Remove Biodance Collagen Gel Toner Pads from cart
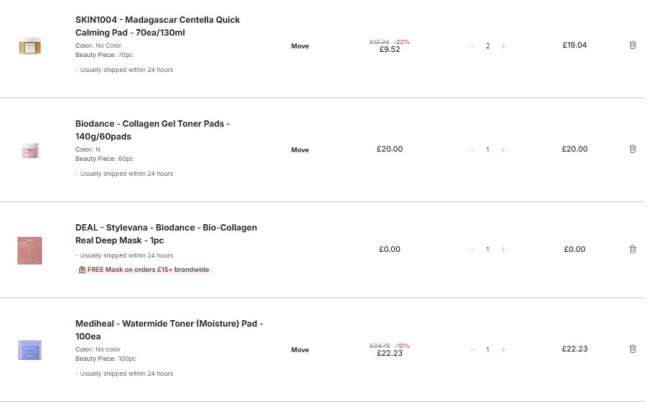 632,149
